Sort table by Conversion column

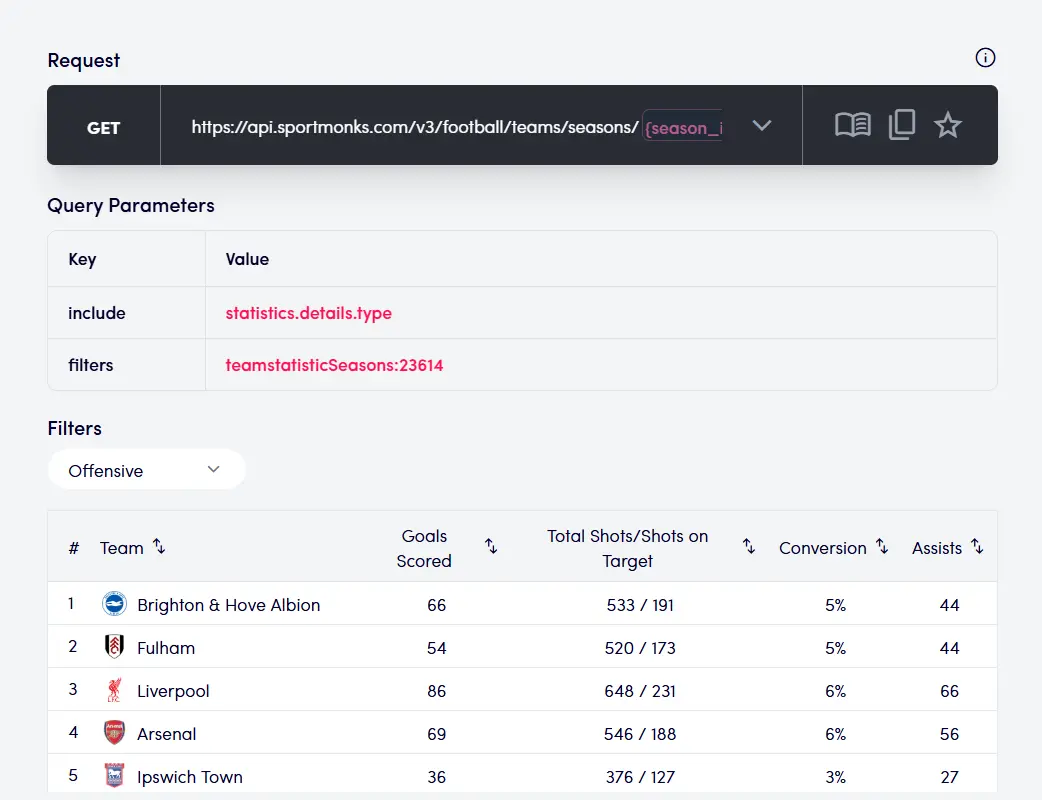tap(882, 547)
